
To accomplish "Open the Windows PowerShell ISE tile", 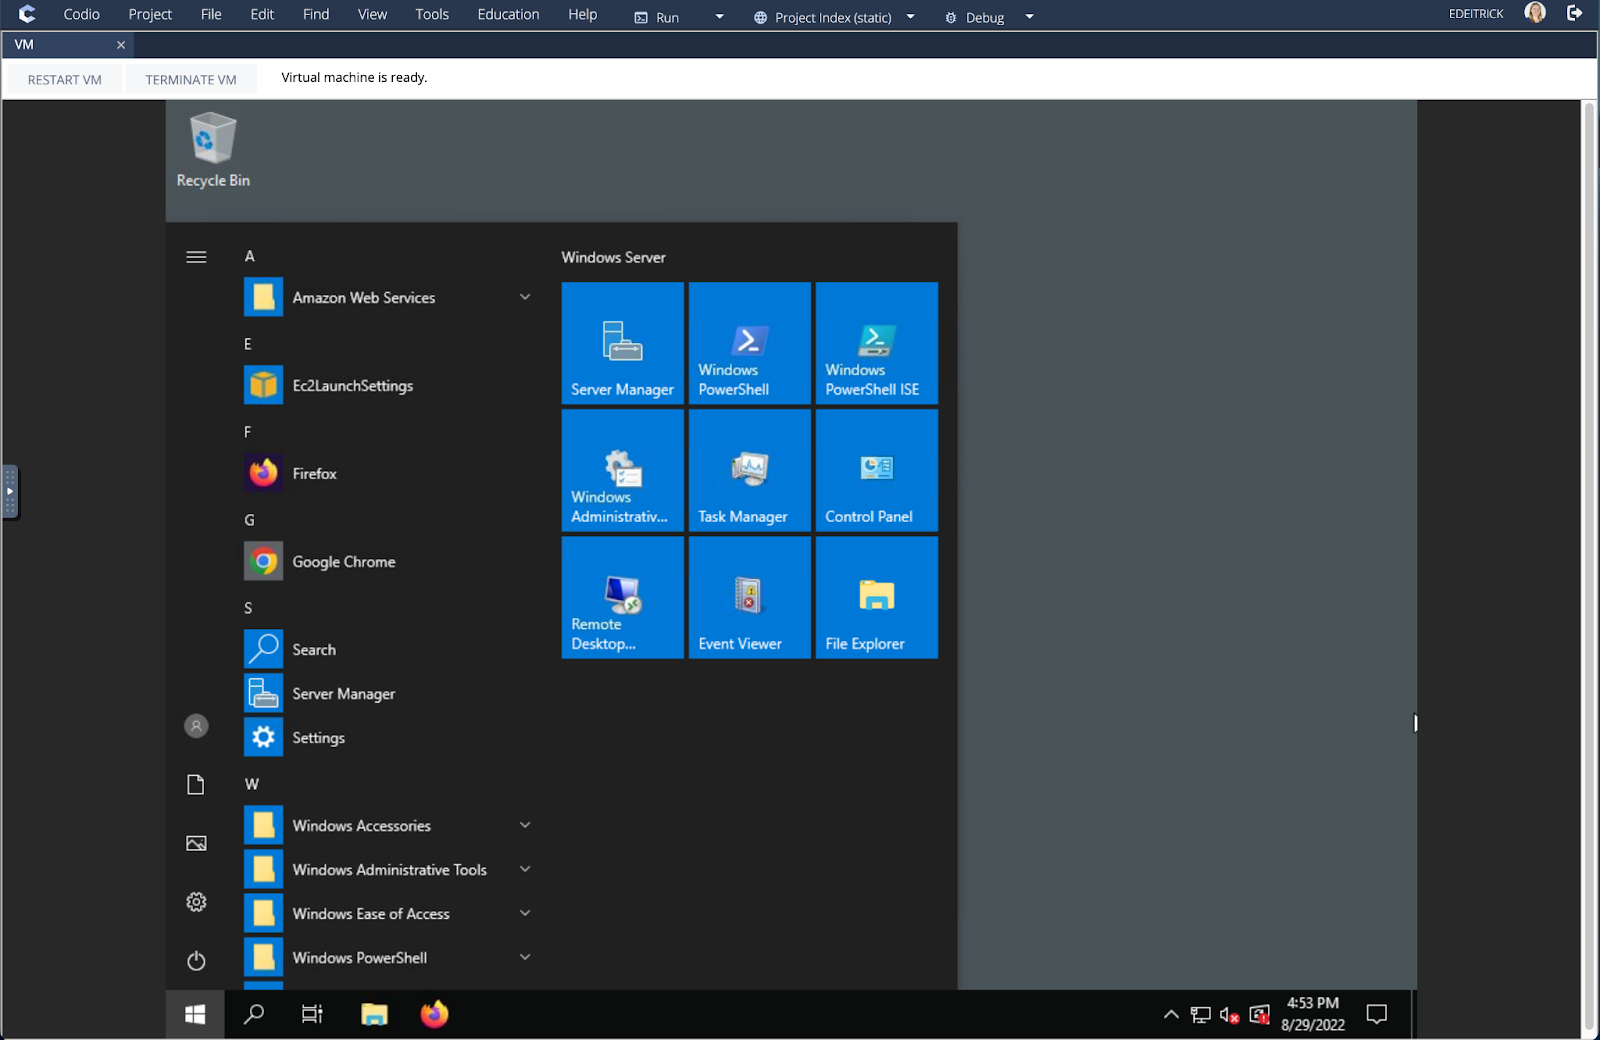I will (876, 343).
